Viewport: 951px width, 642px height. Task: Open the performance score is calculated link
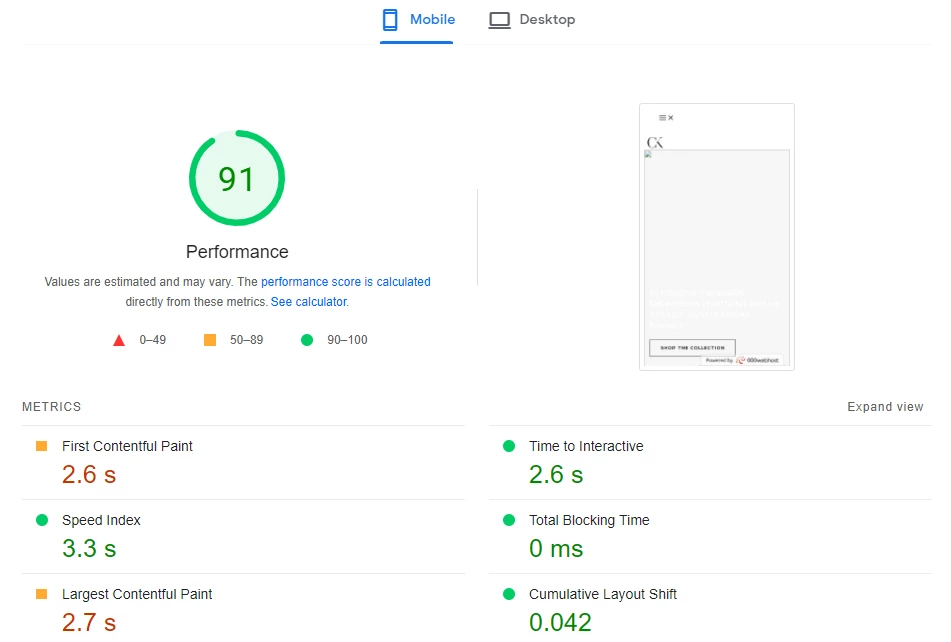pyautogui.click(x=346, y=282)
